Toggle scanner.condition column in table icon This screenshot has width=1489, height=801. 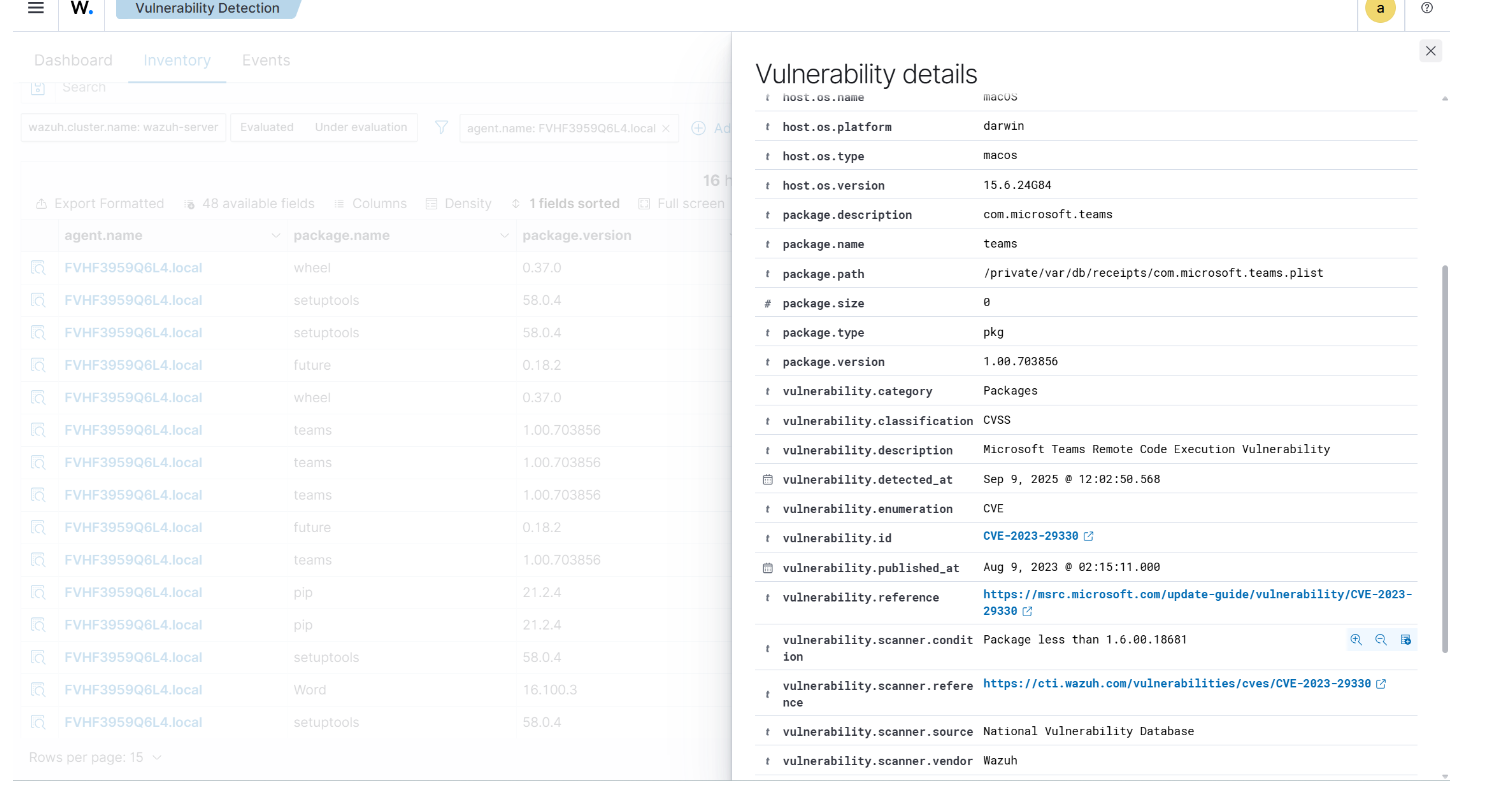(x=1405, y=640)
